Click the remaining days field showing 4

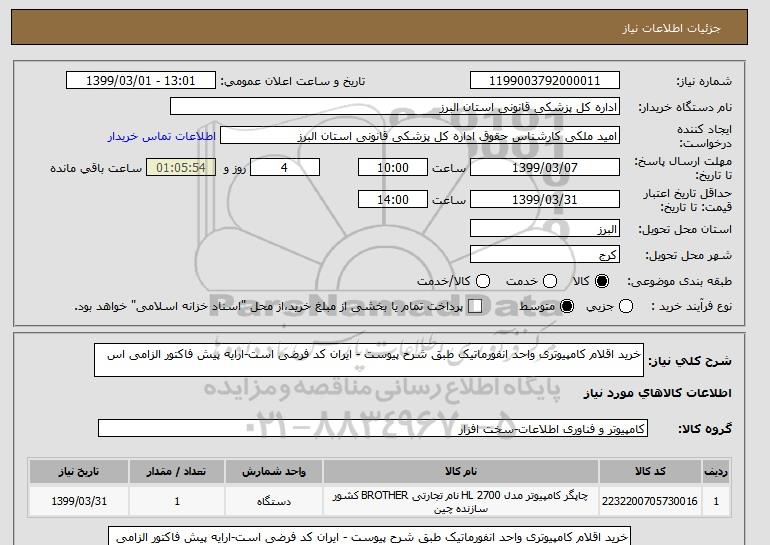pos(285,167)
